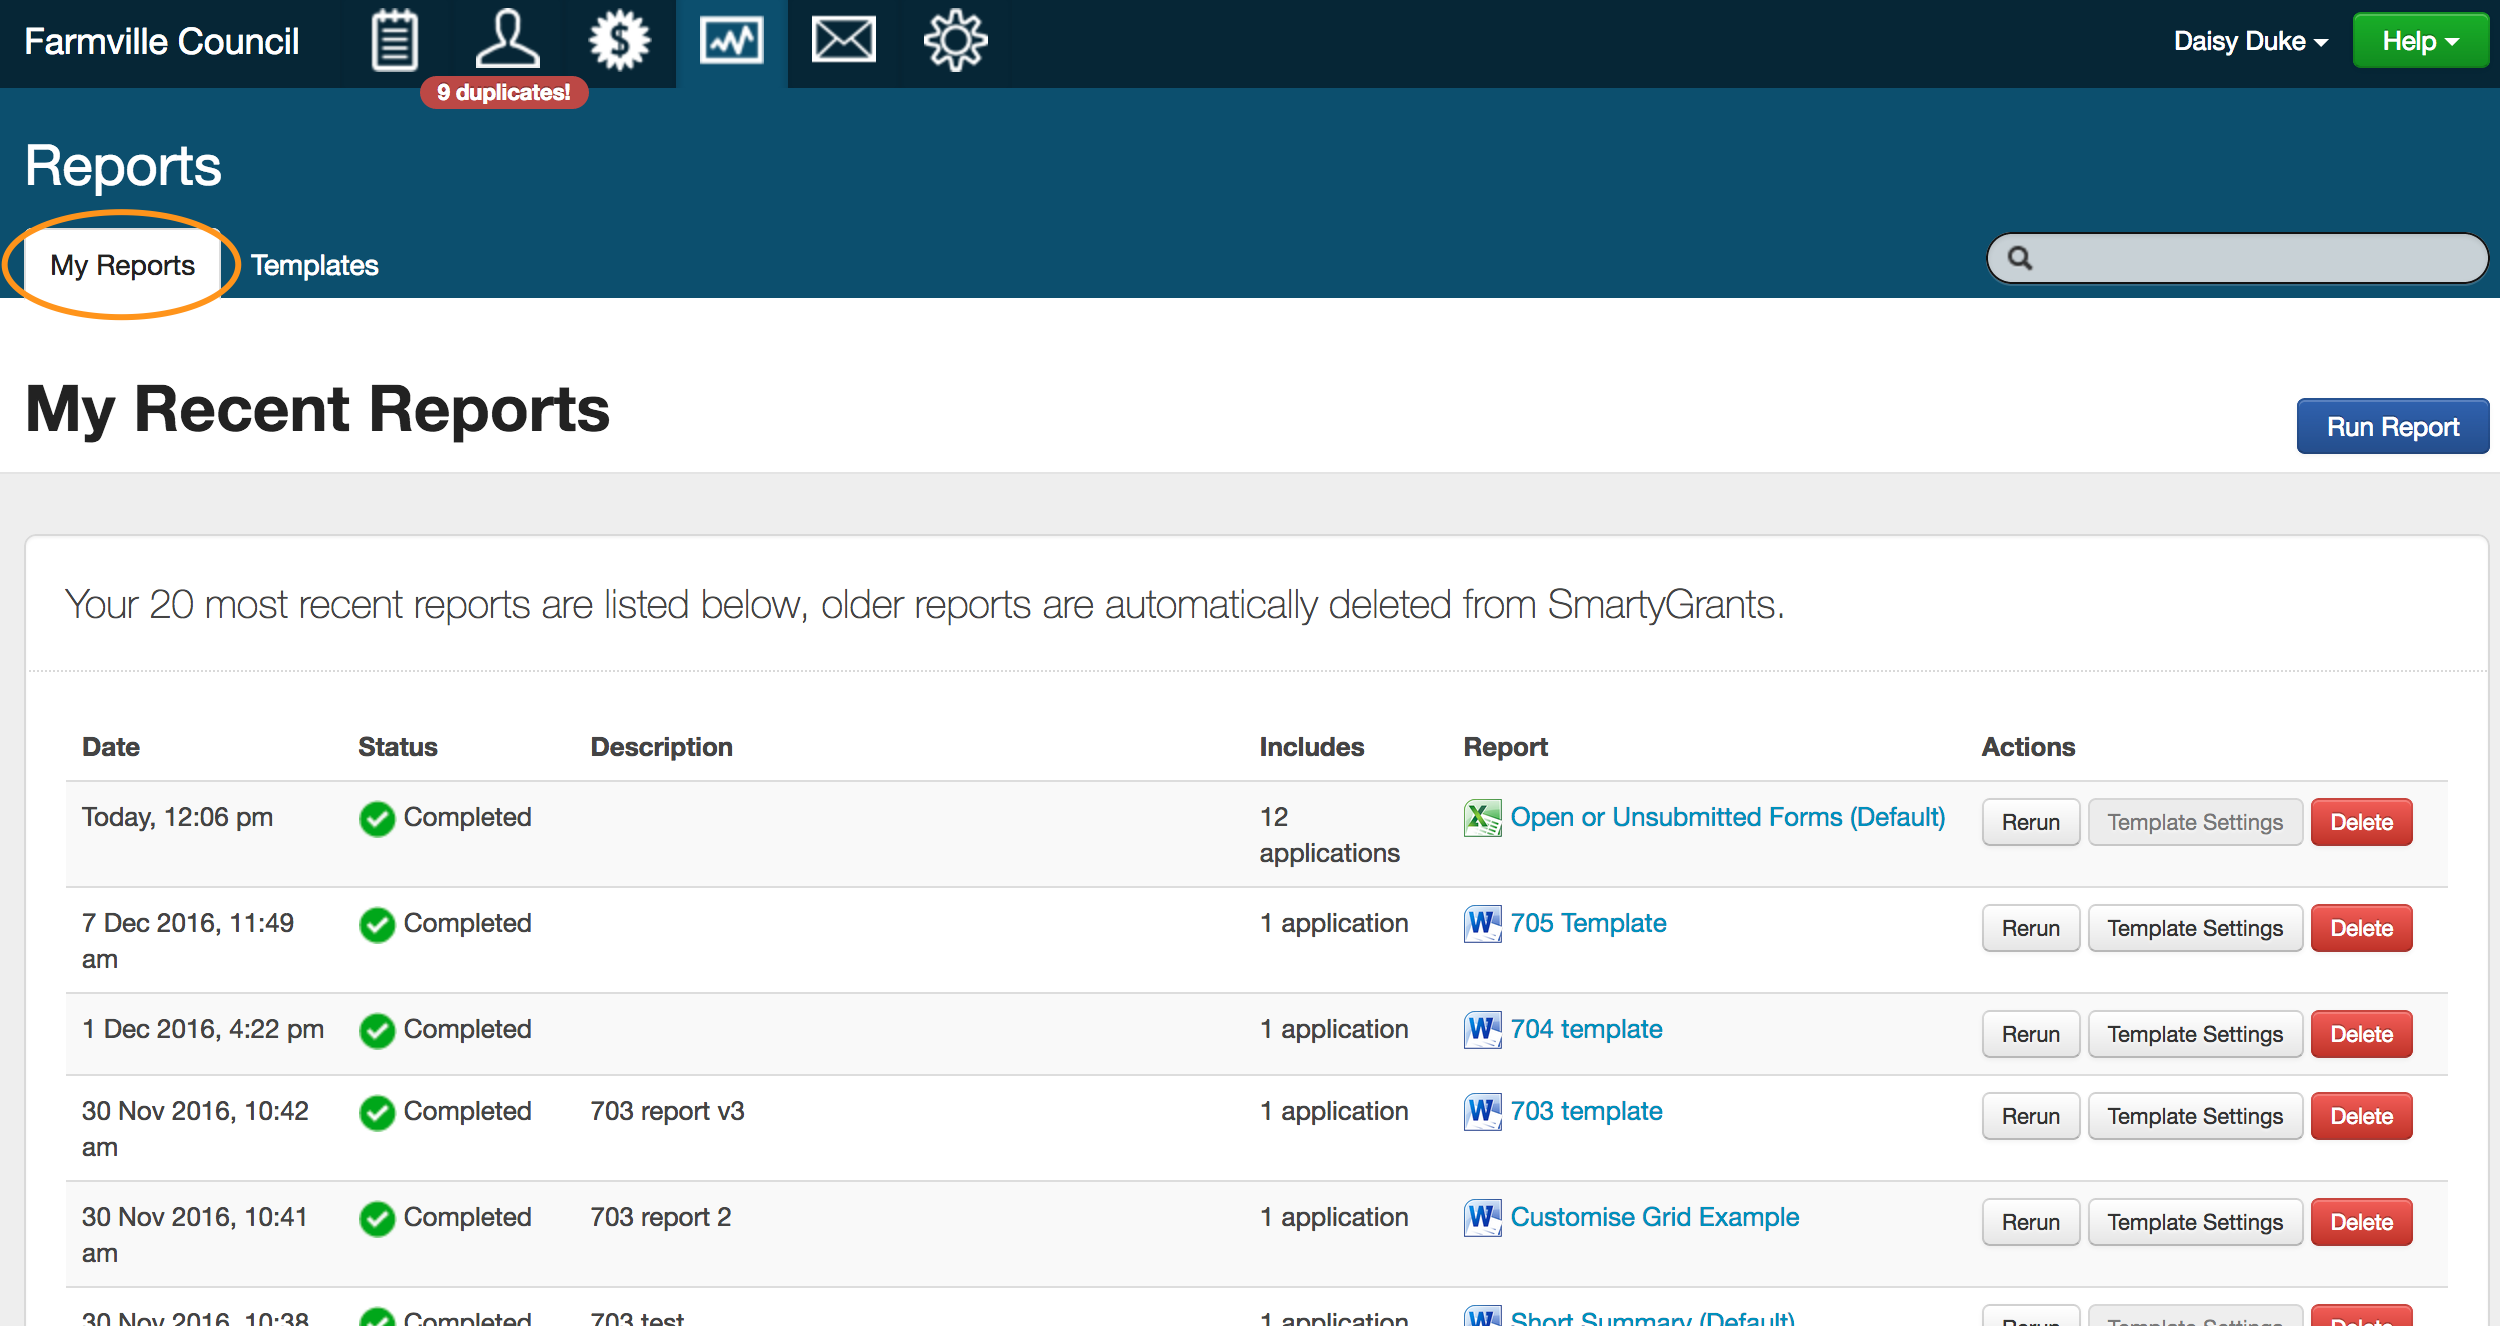Open the 704 template report link
Image resolution: width=2500 pixels, height=1326 pixels.
point(1585,1029)
